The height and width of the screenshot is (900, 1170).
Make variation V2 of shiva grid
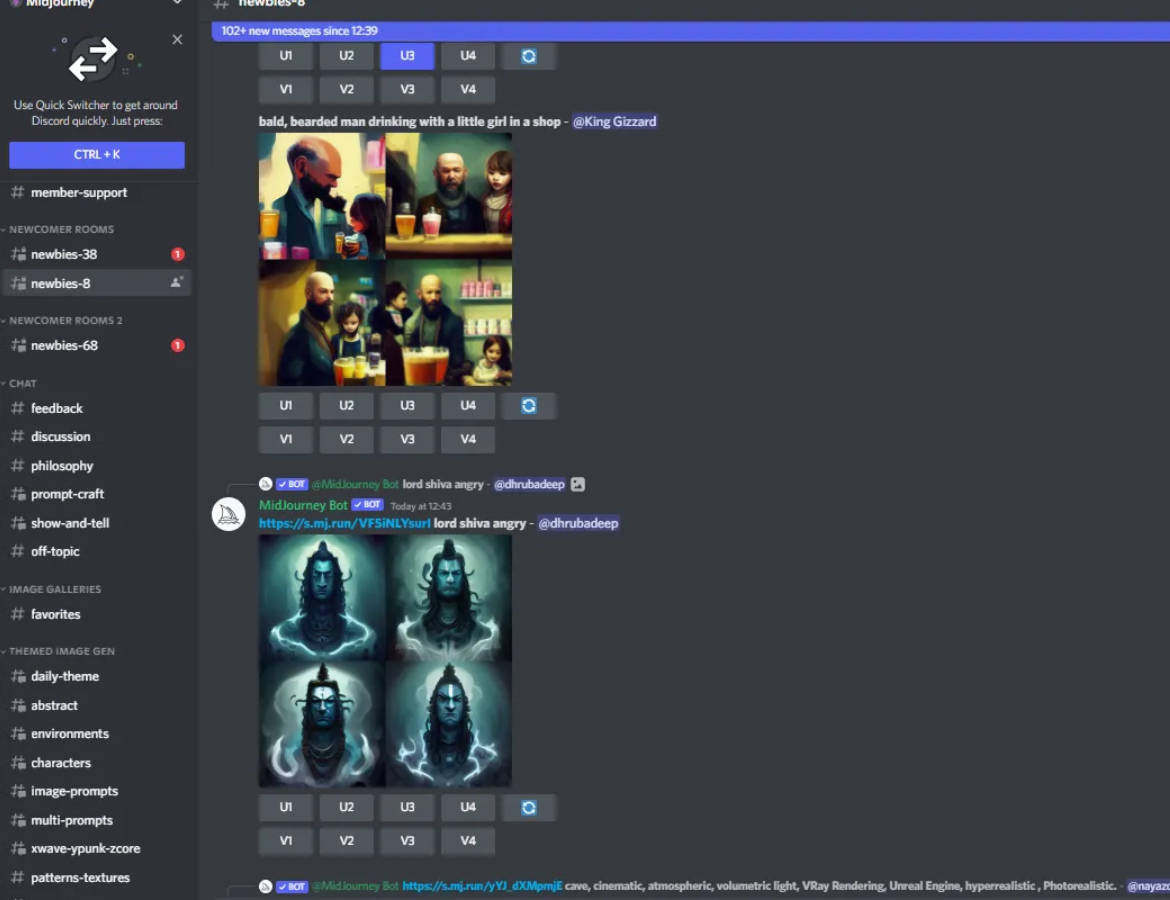[x=346, y=841]
